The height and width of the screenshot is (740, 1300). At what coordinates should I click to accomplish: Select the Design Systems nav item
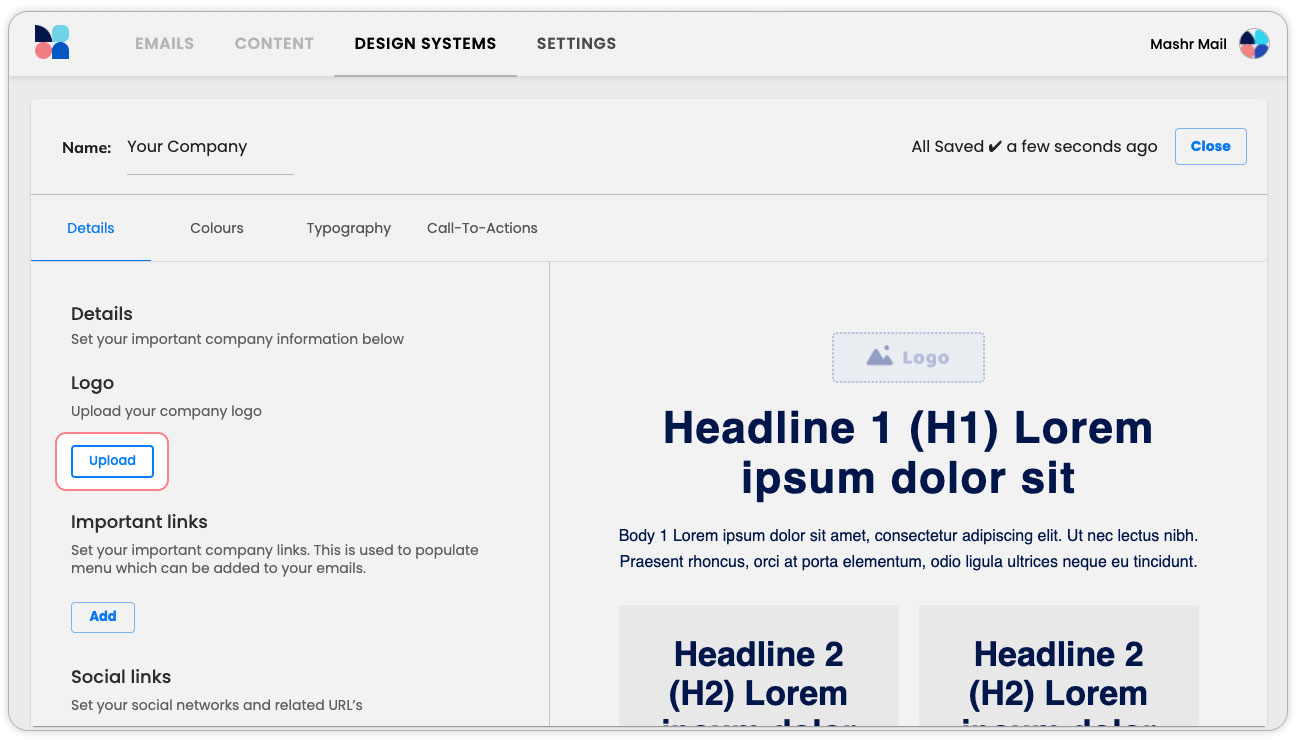tap(425, 44)
